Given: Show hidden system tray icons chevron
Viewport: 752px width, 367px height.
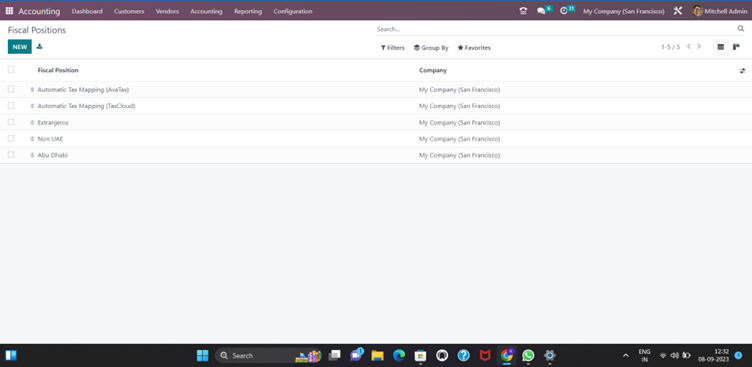Looking at the screenshot, I should click(625, 355).
